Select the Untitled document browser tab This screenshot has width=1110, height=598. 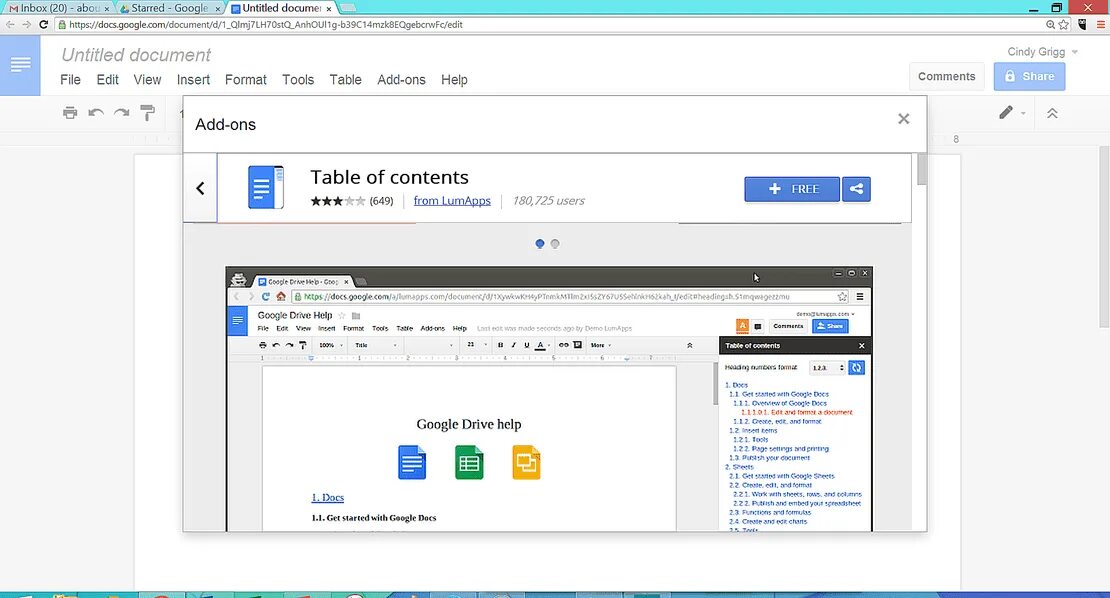tap(280, 8)
